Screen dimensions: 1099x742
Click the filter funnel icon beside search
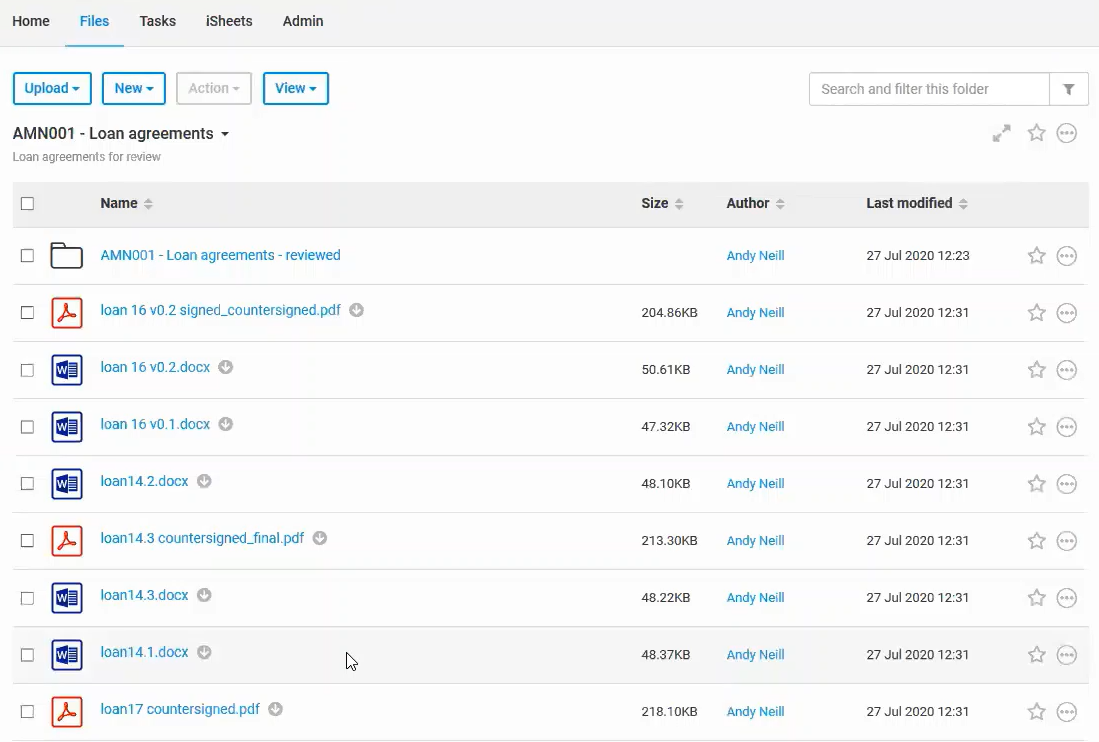click(x=1068, y=89)
